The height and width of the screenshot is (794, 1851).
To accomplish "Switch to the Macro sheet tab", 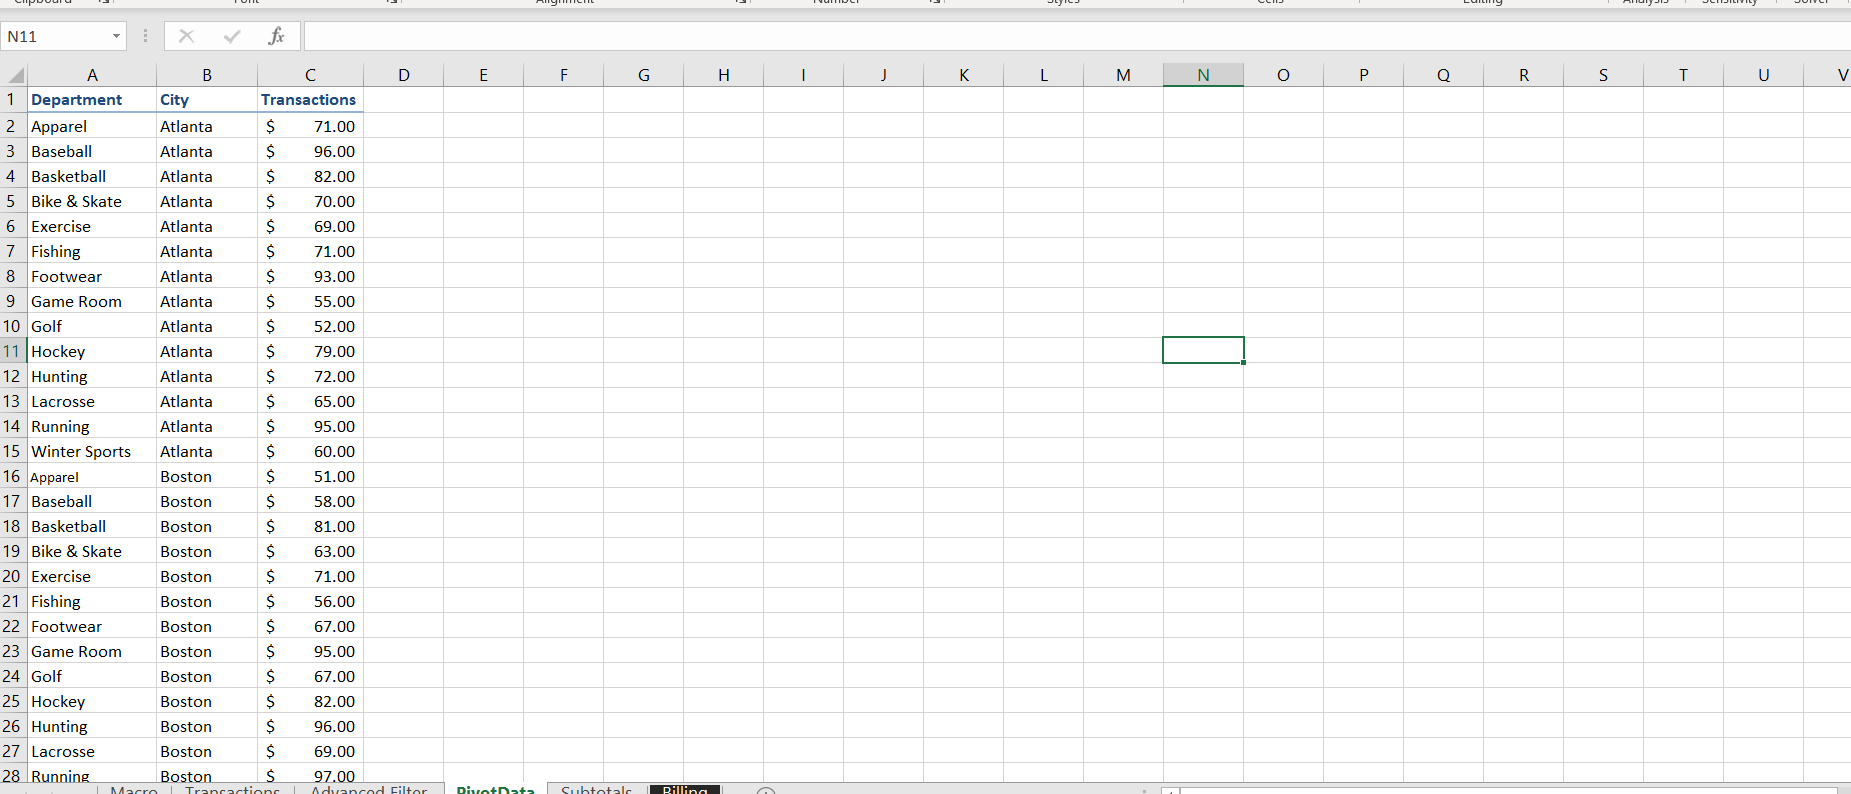I will [x=134, y=789].
